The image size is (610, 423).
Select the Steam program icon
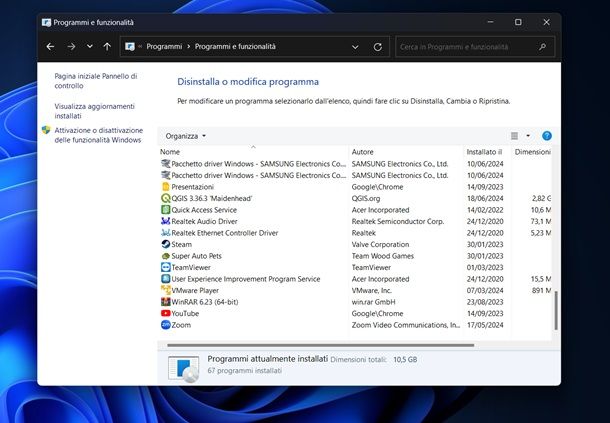point(165,244)
